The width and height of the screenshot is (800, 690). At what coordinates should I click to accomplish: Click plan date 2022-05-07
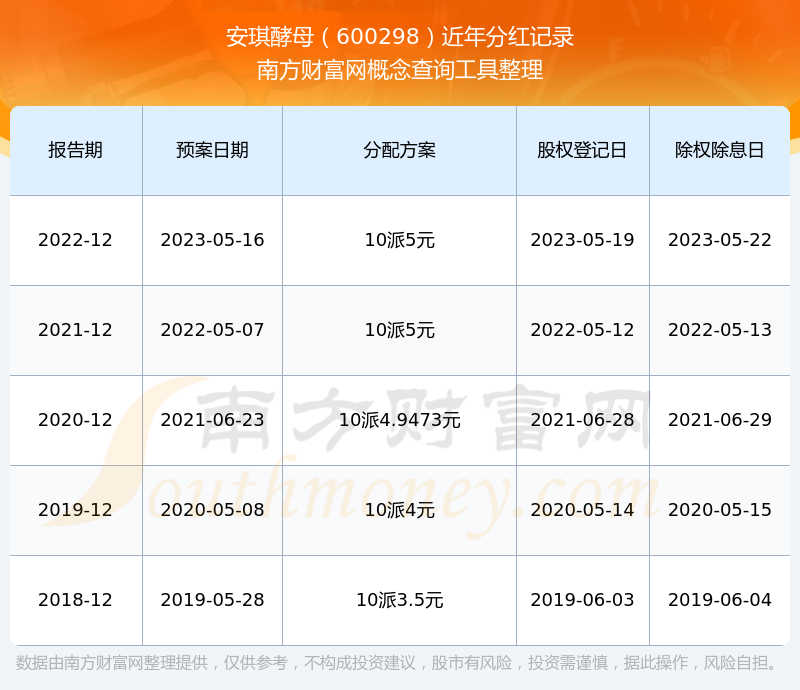(x=212, y=330)
